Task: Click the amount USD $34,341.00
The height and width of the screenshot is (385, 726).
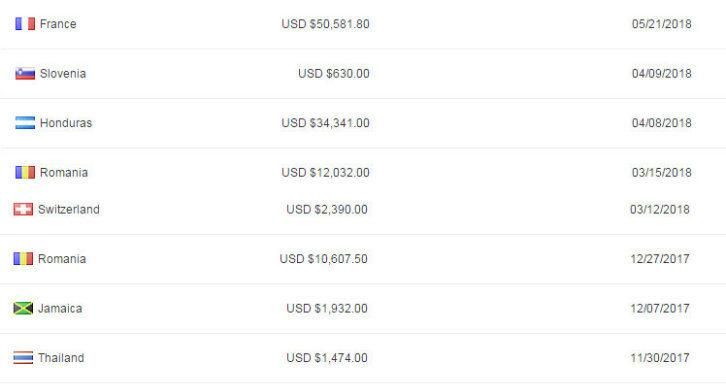Action: pos(325,123)
